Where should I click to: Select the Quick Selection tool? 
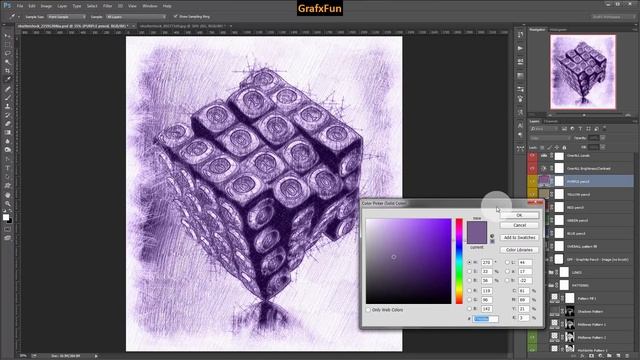[x=7, y=62]
